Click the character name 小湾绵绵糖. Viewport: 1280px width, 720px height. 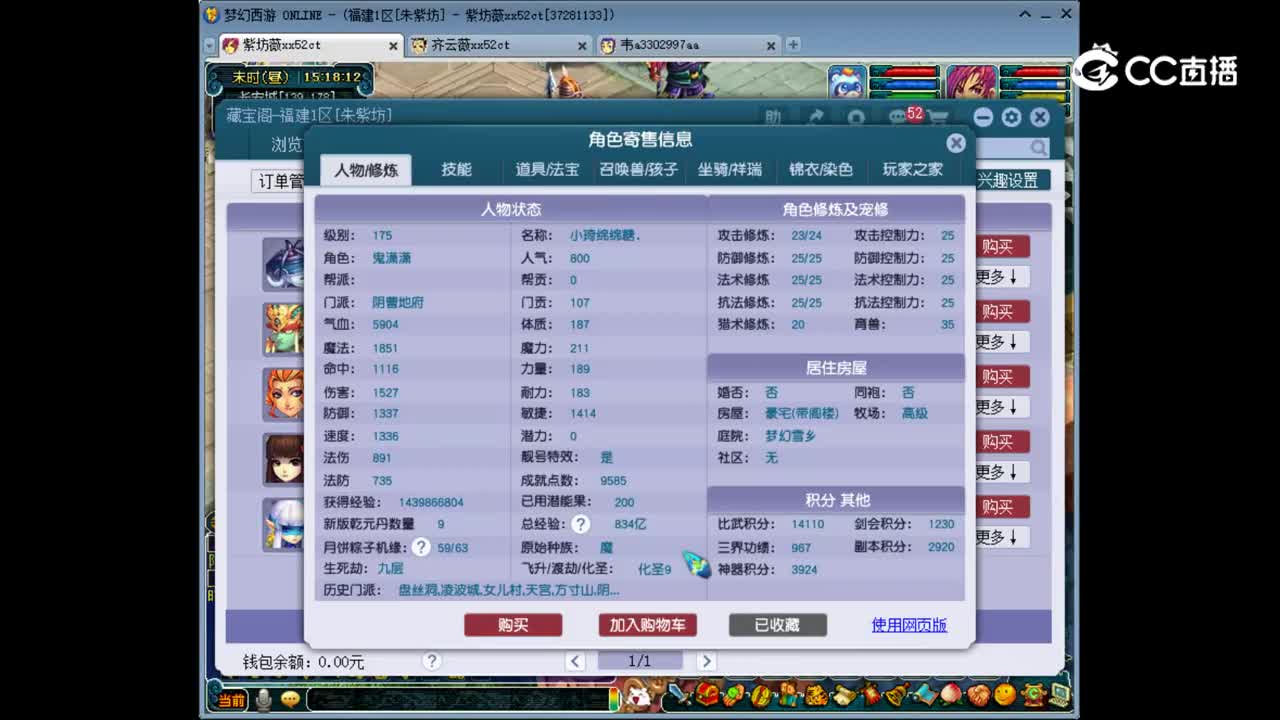point(605,236)
